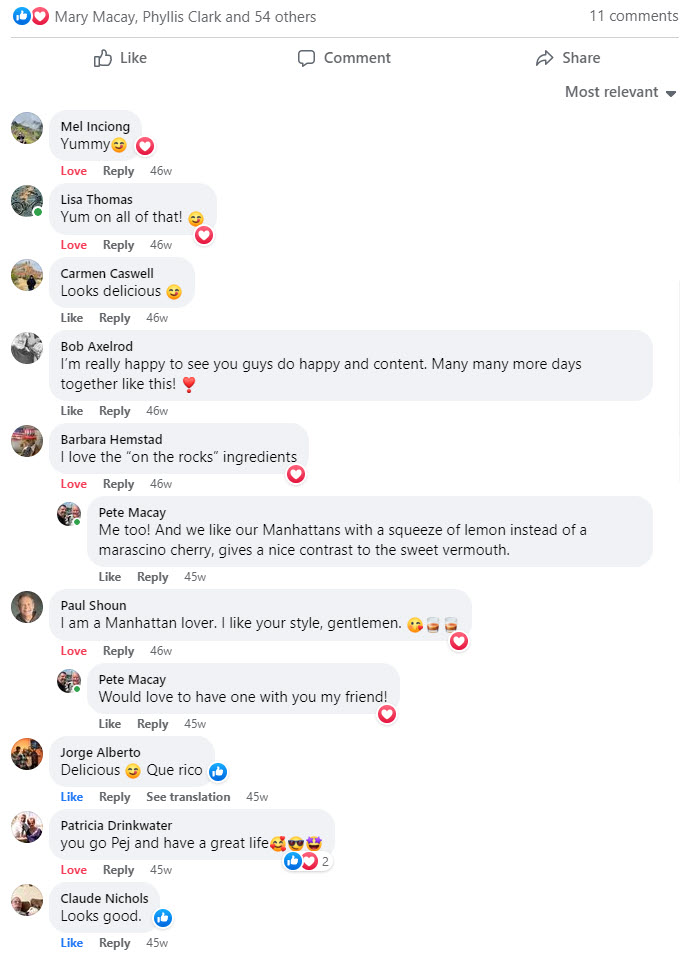Reply to Bob Axelrod's comment

point(114,410)
